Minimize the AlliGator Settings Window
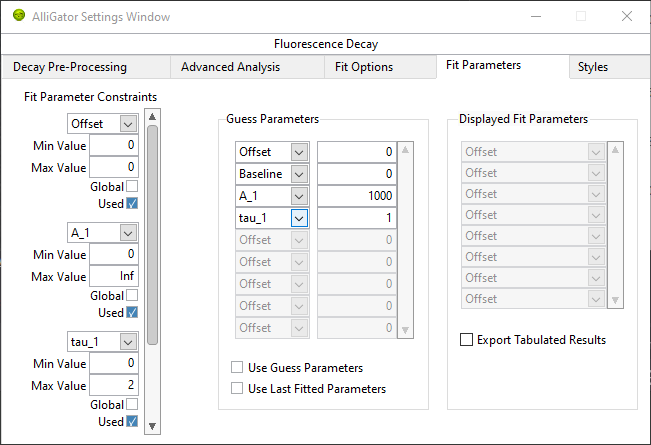 click(536, 16)
